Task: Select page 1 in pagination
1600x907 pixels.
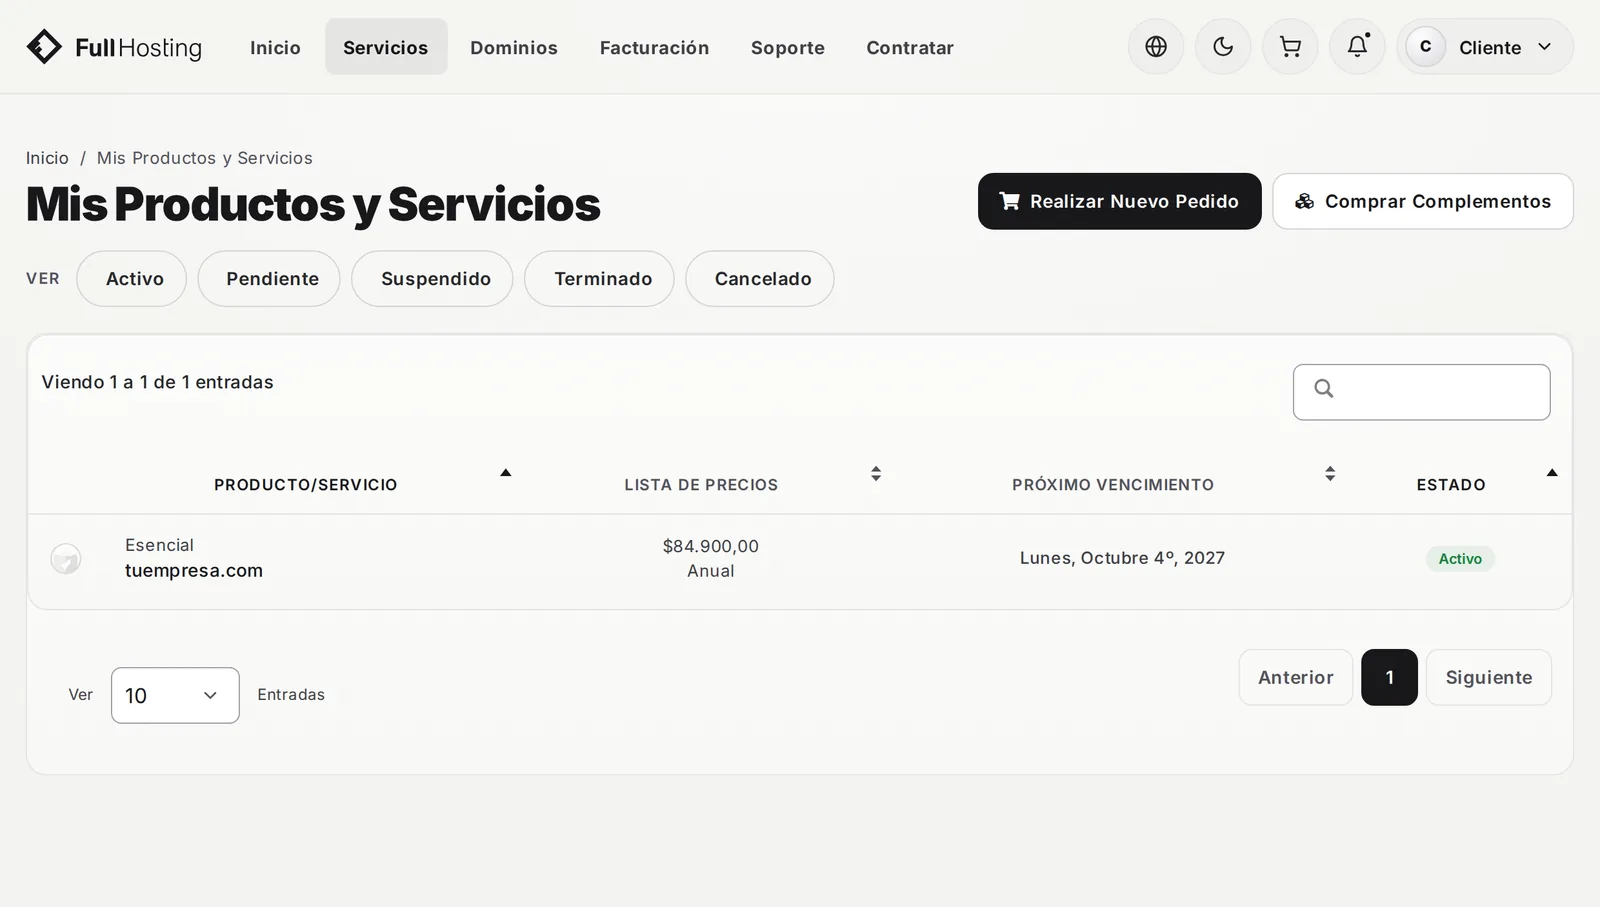Action: tap(1390, 677)
